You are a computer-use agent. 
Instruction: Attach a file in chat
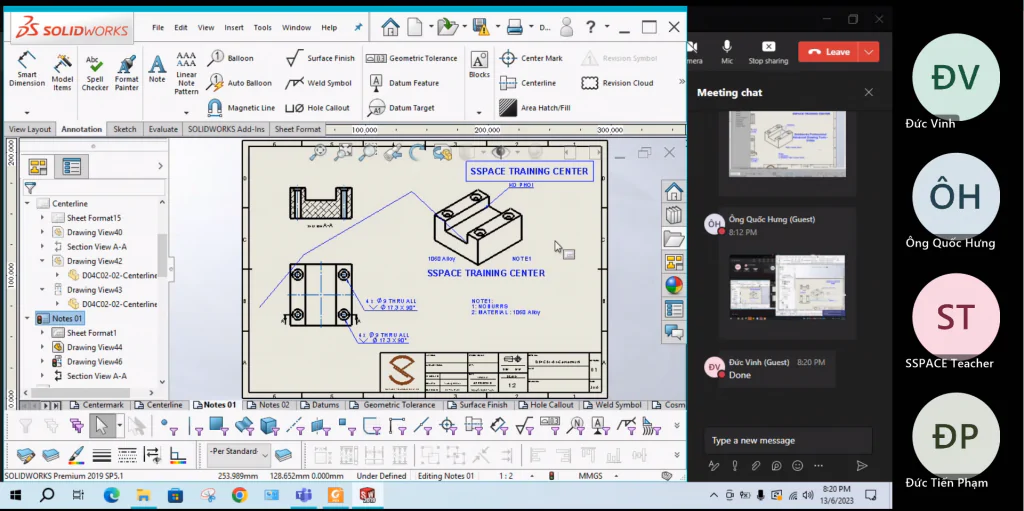tap(756, 466)
